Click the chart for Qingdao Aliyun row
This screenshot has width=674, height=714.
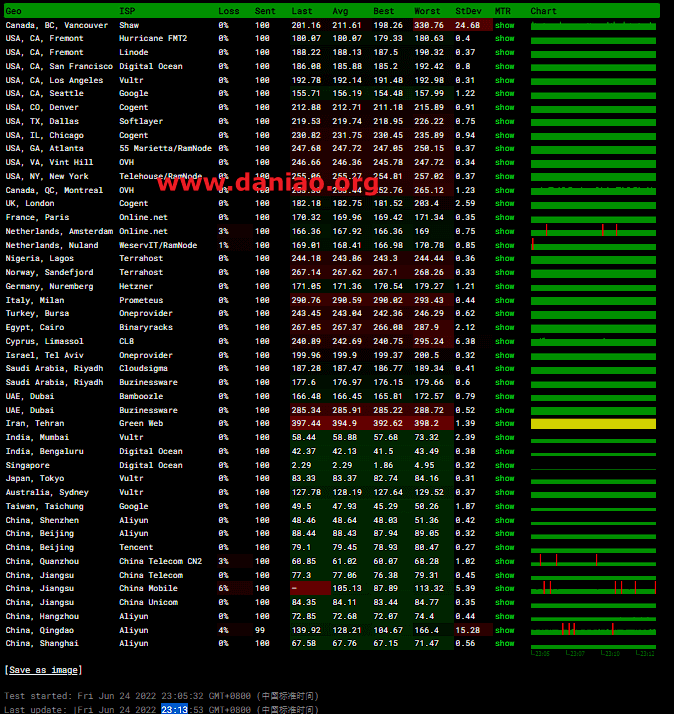coord(593,630)
